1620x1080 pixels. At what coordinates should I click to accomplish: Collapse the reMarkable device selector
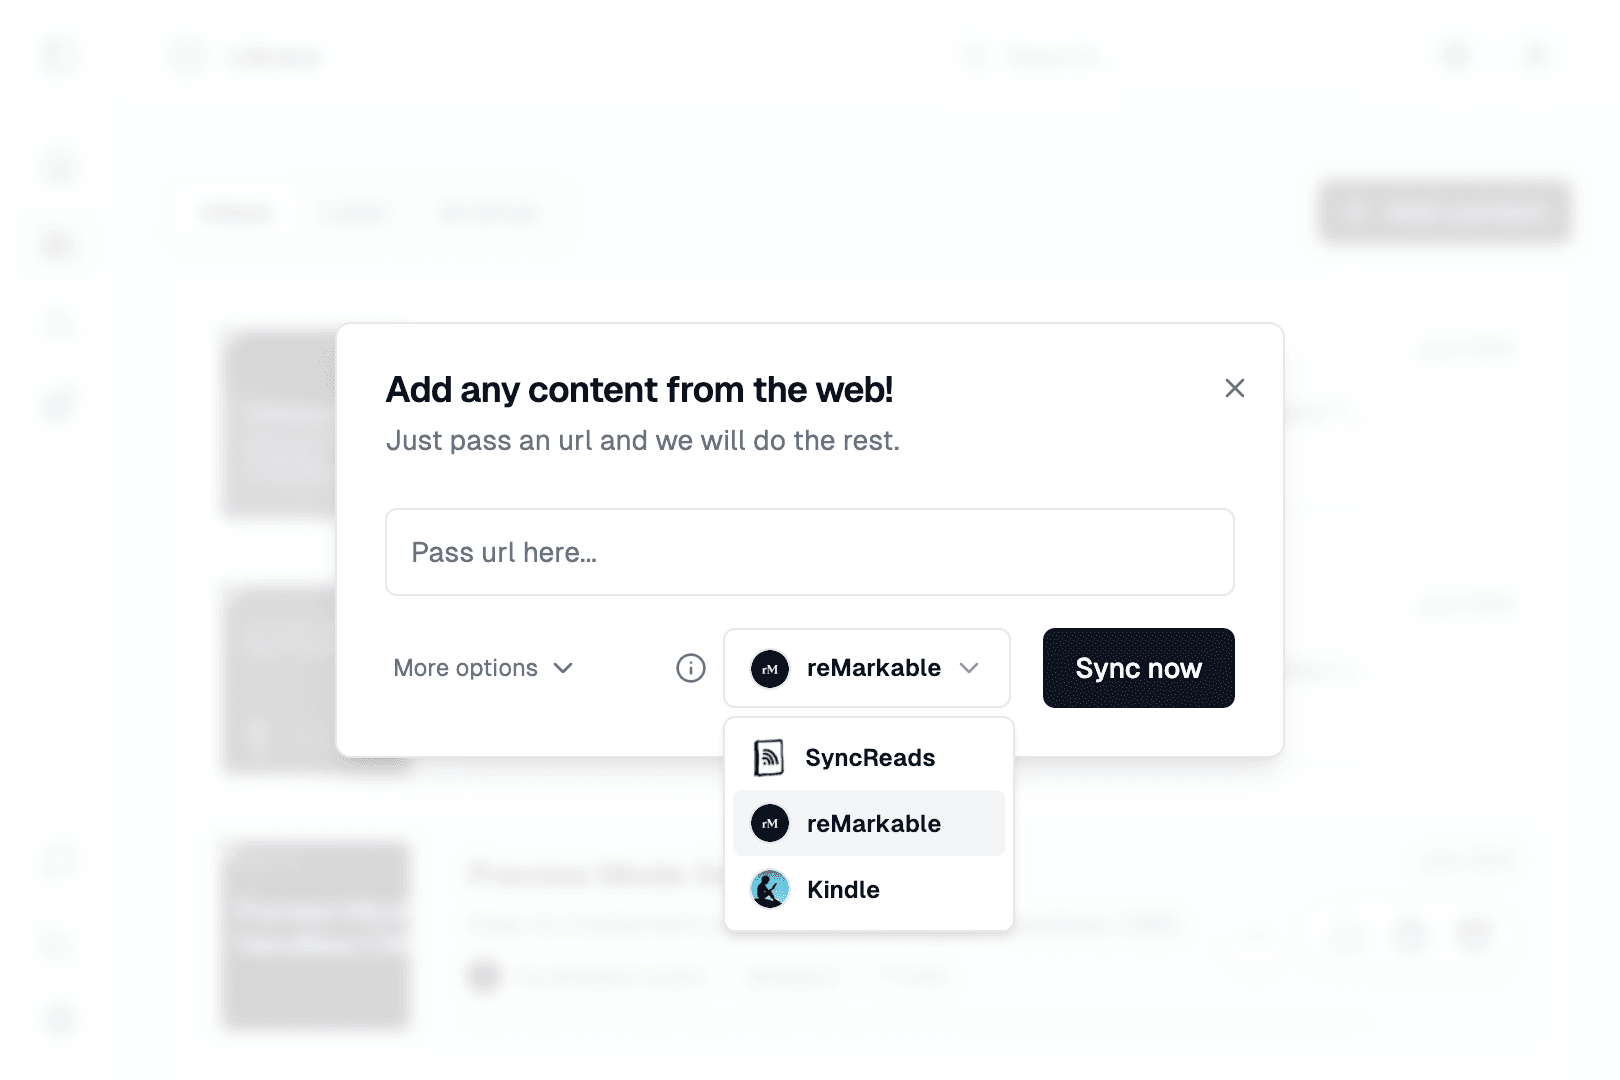pos(866,668)
